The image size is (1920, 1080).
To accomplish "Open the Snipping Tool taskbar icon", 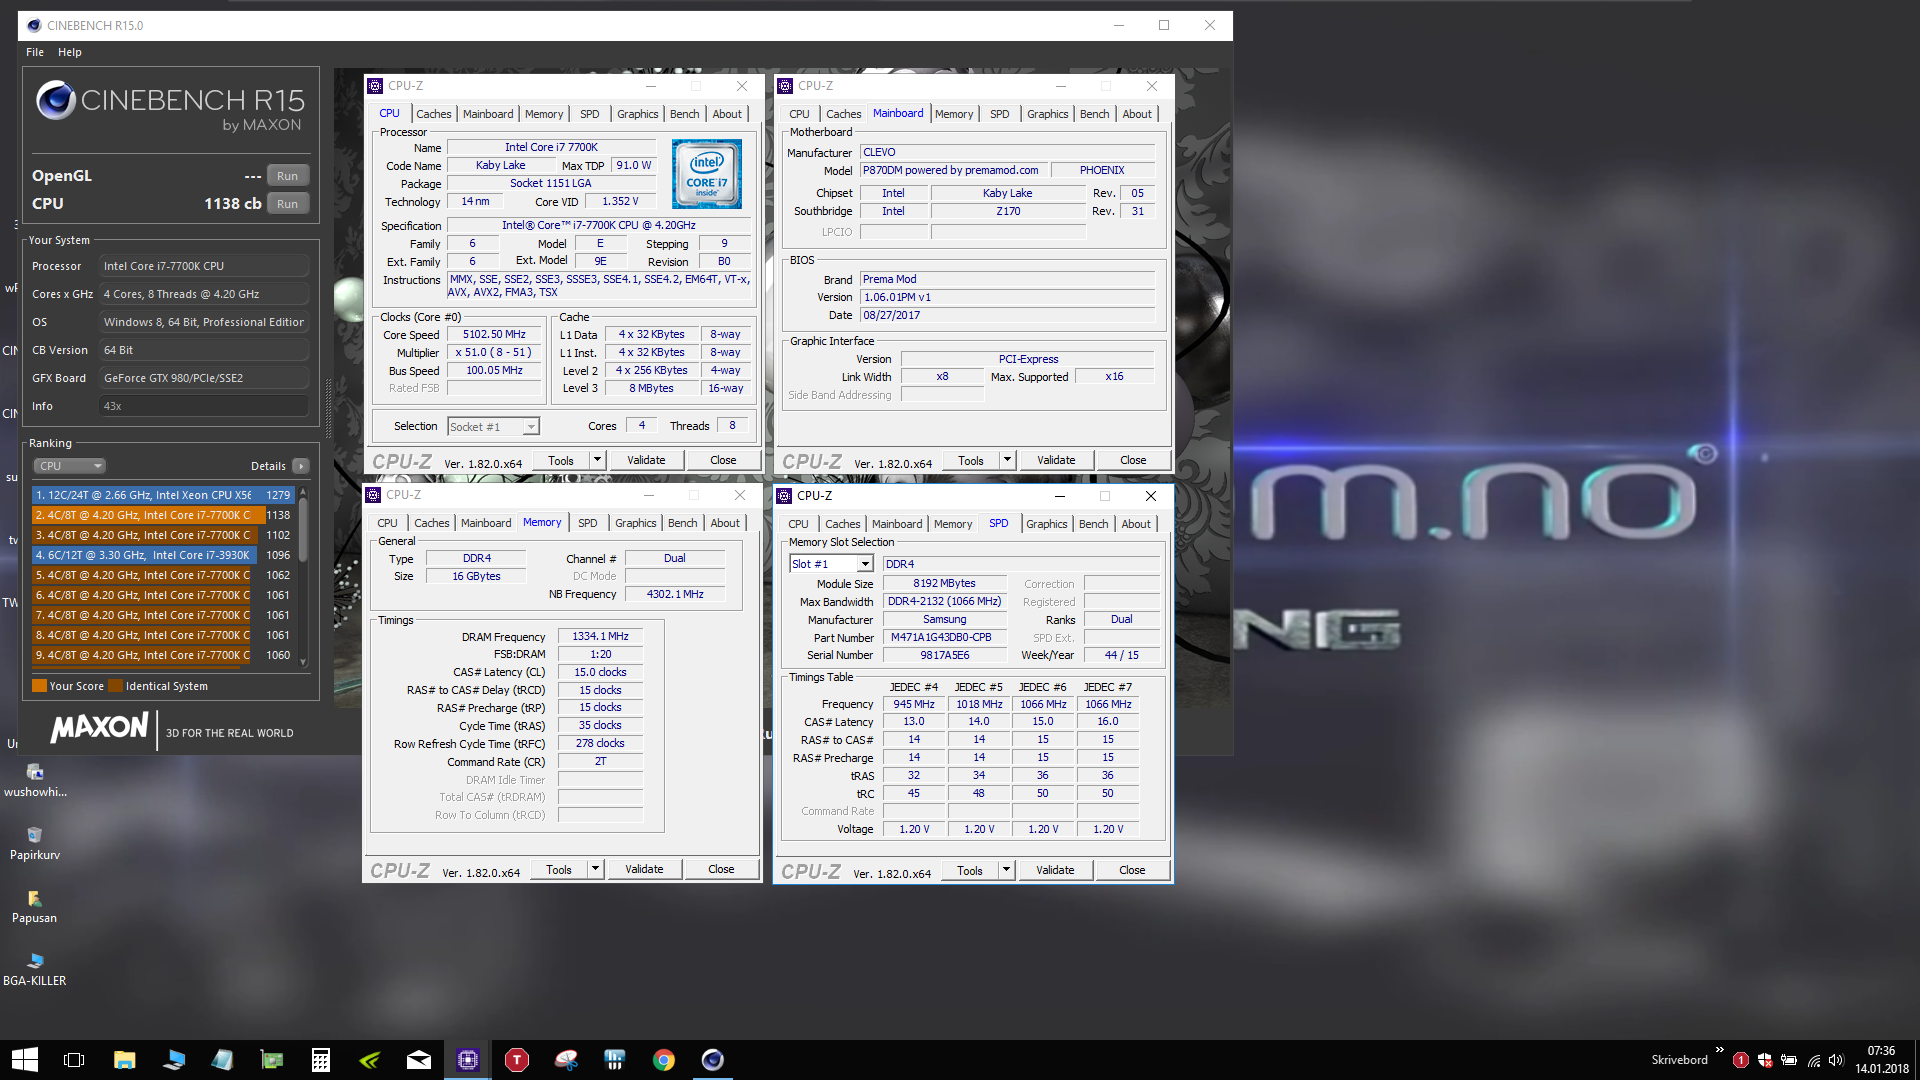I will (566, 1060).
